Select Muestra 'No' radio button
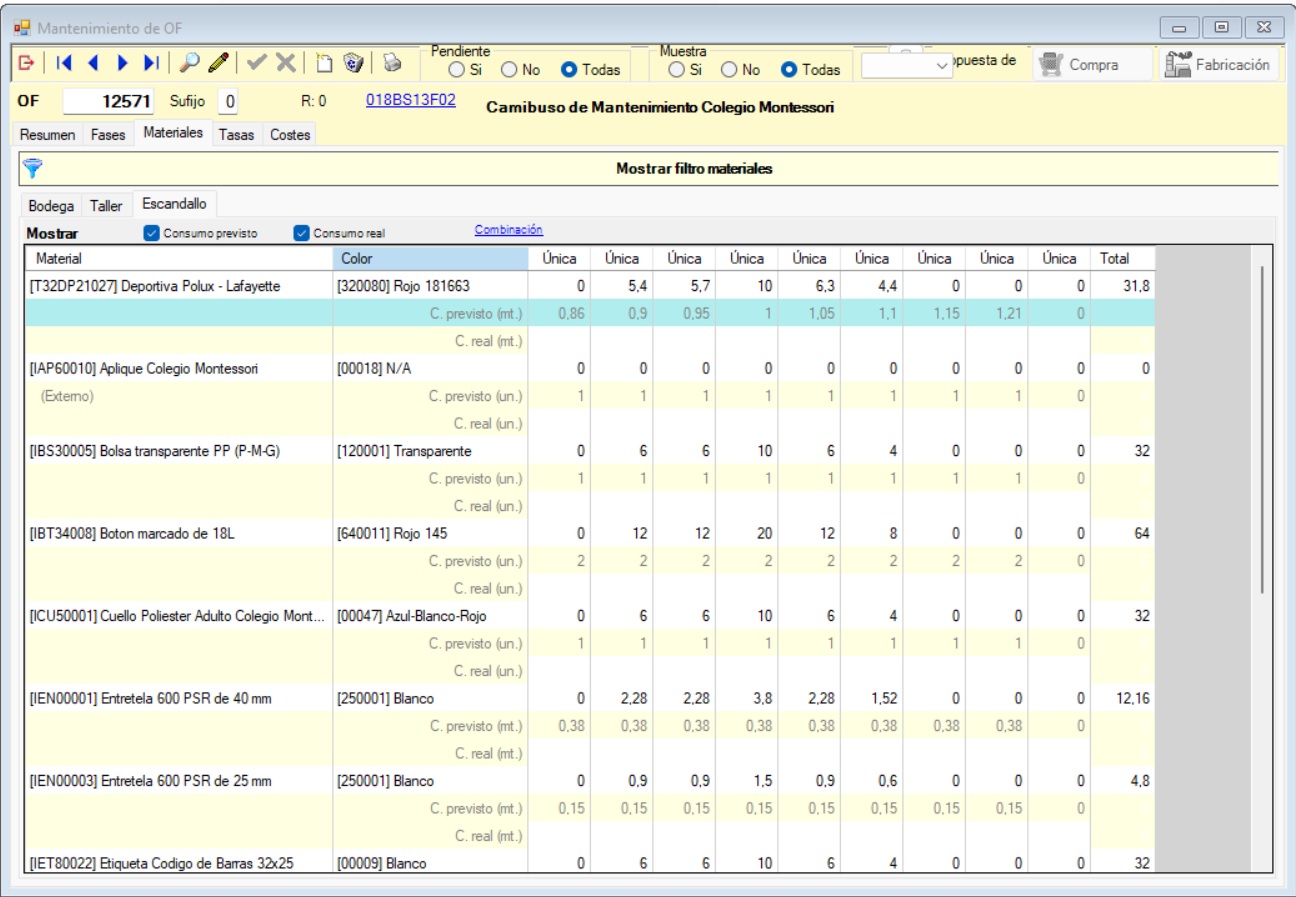The image size is (1296, 897). tap(729, 70)
